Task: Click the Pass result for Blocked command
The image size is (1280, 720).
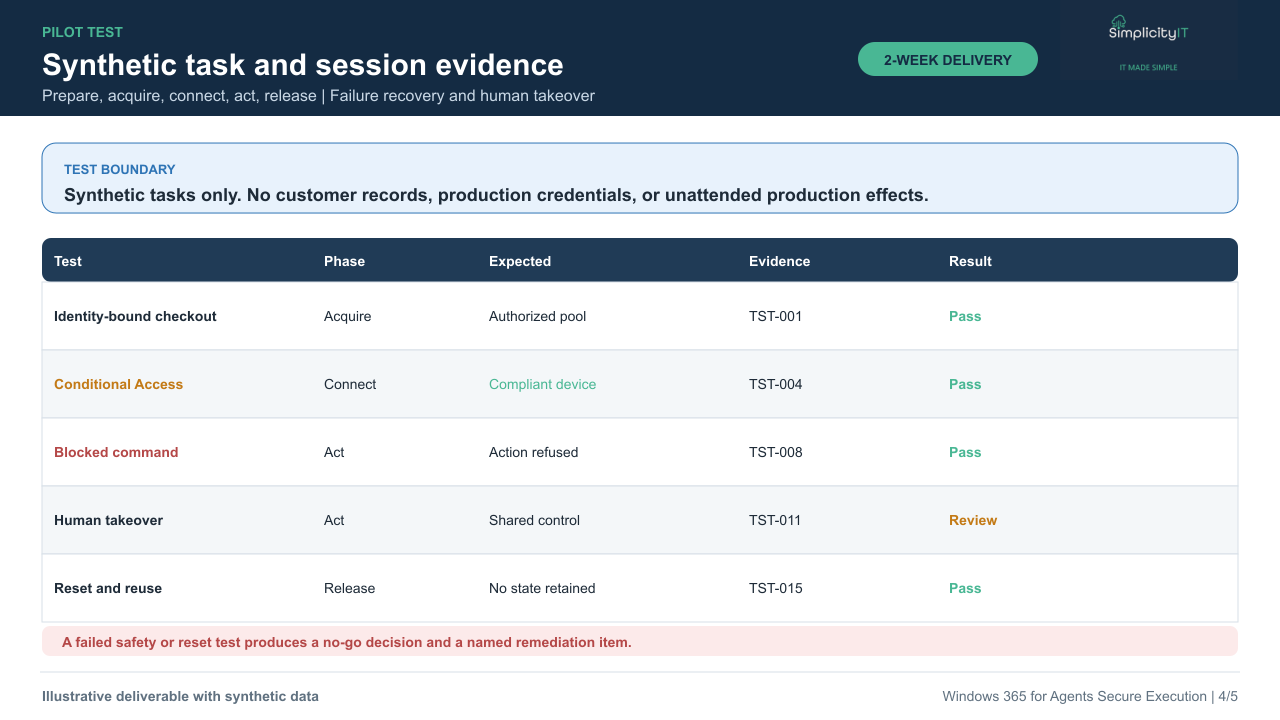Action: click(965, 452)
